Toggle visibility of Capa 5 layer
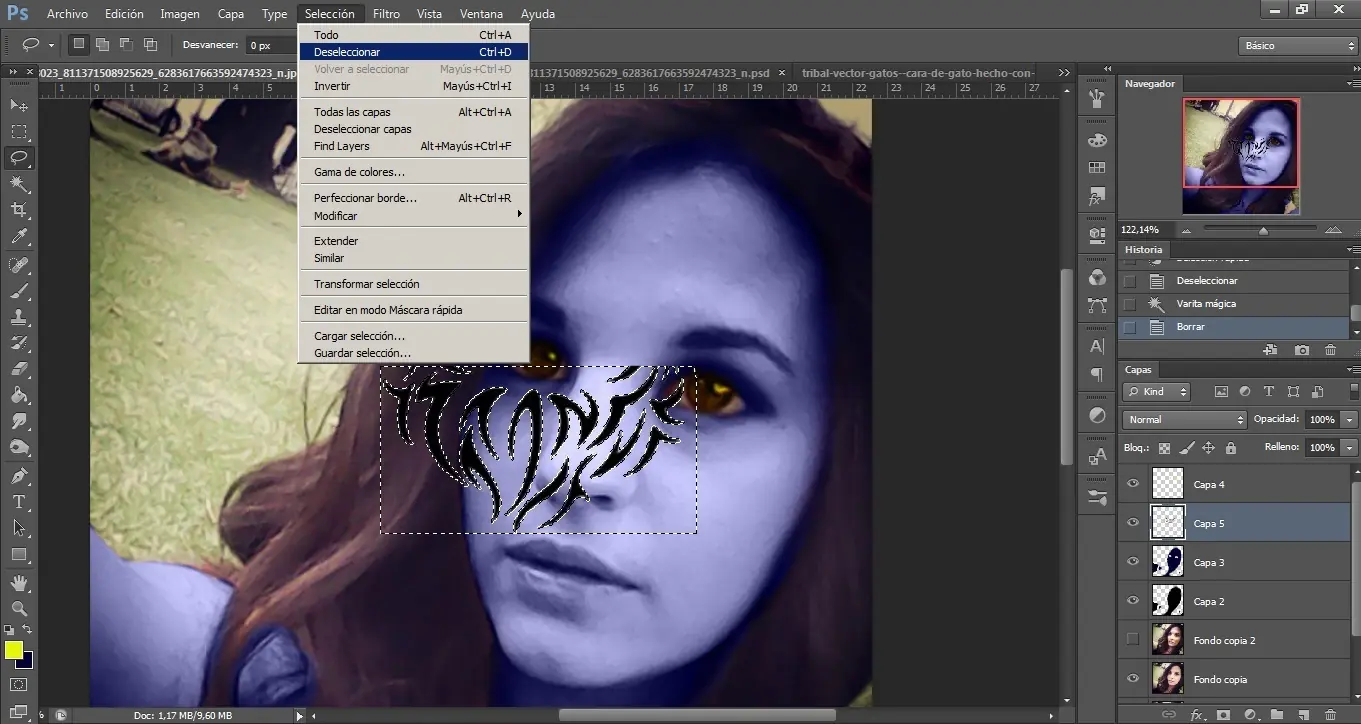This screenshot has height=724, width=1361. pos(1133,523)
